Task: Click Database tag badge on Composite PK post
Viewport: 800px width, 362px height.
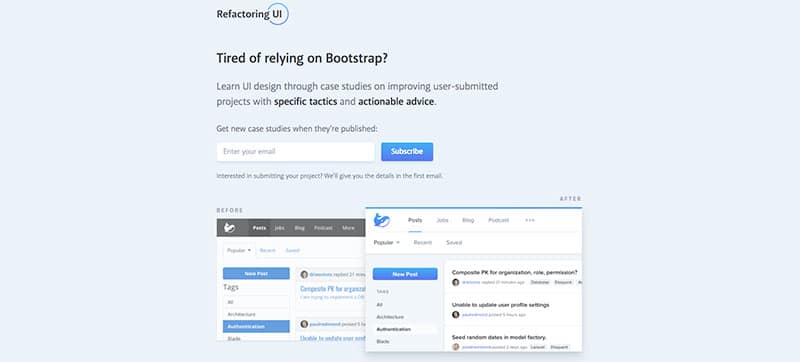Action: (540, 282)
